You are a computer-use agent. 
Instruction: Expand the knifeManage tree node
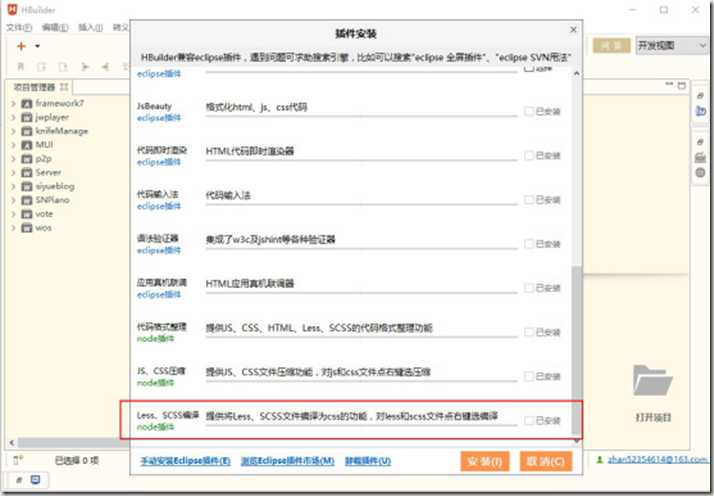pyautogui.click(x=13, y=131)
